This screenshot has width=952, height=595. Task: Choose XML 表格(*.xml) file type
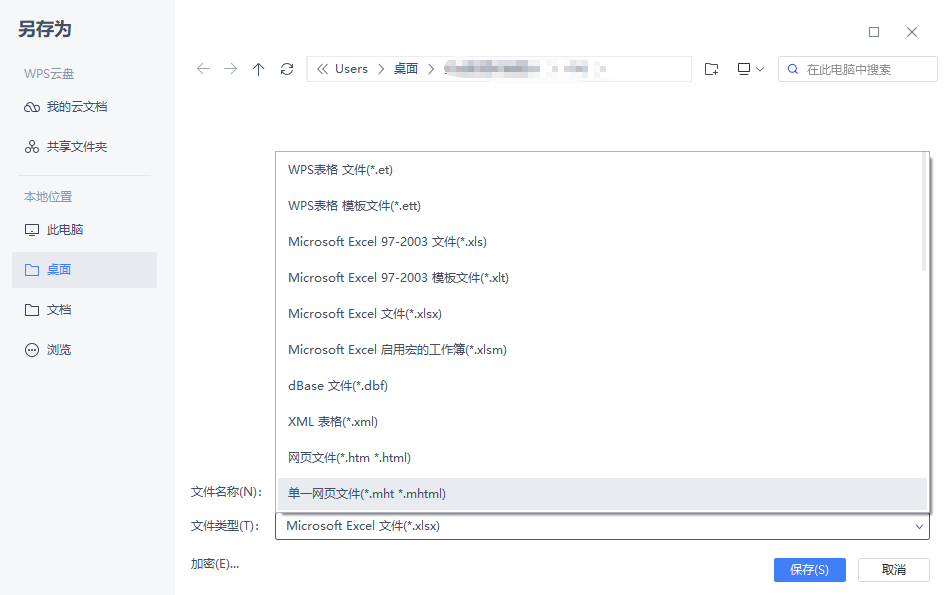(x=600, y=421)
